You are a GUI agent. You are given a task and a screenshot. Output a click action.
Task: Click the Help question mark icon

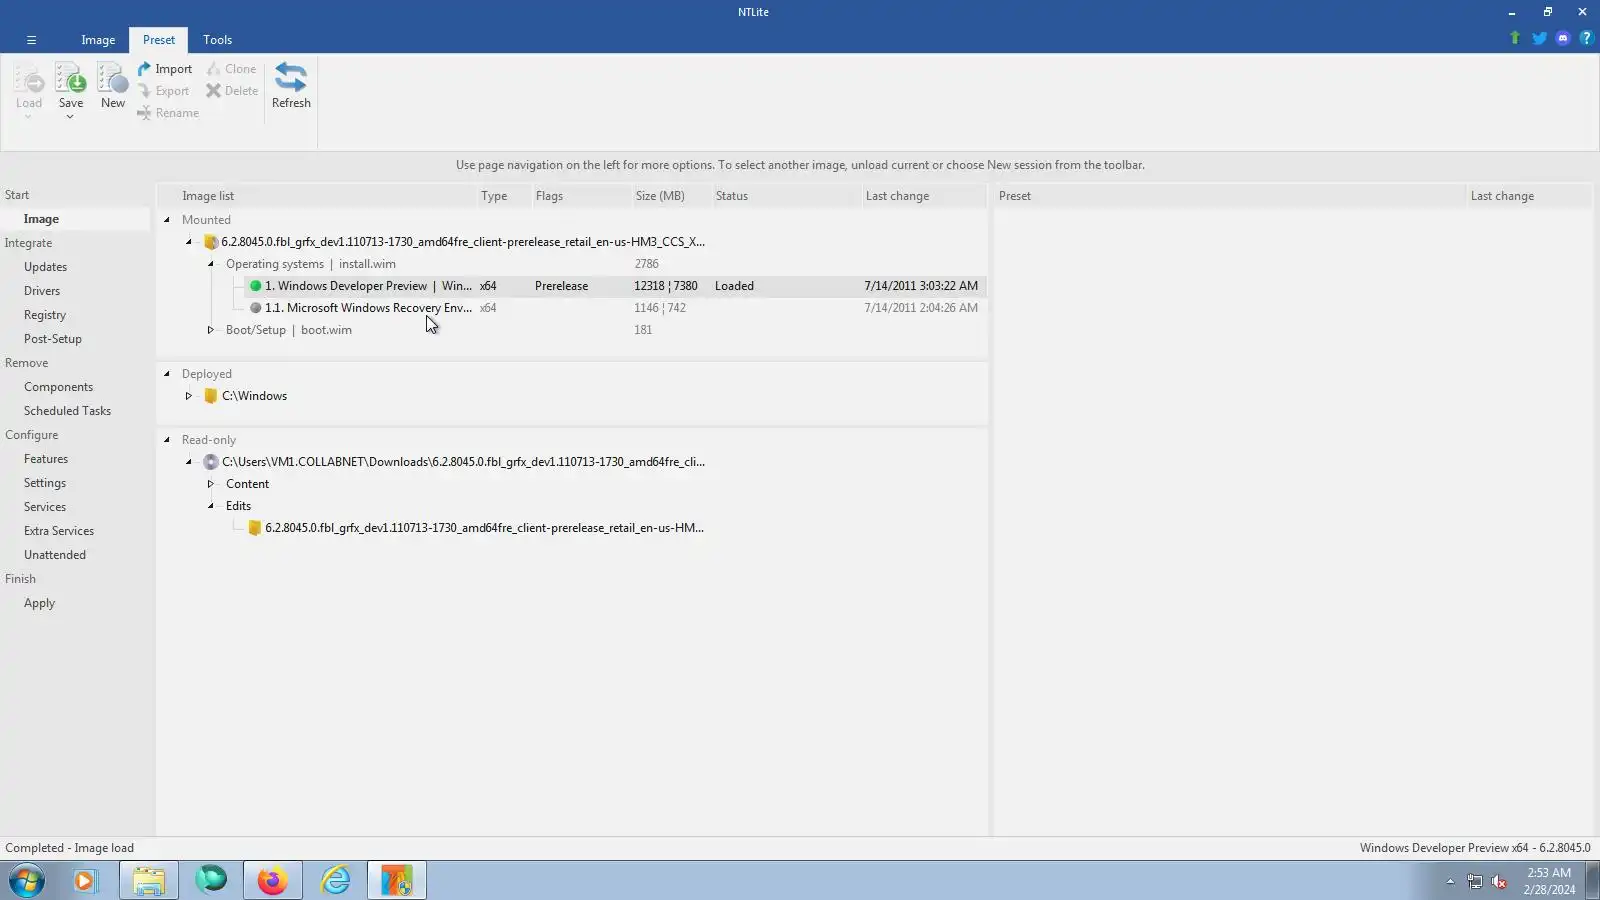pos(1586,38)
